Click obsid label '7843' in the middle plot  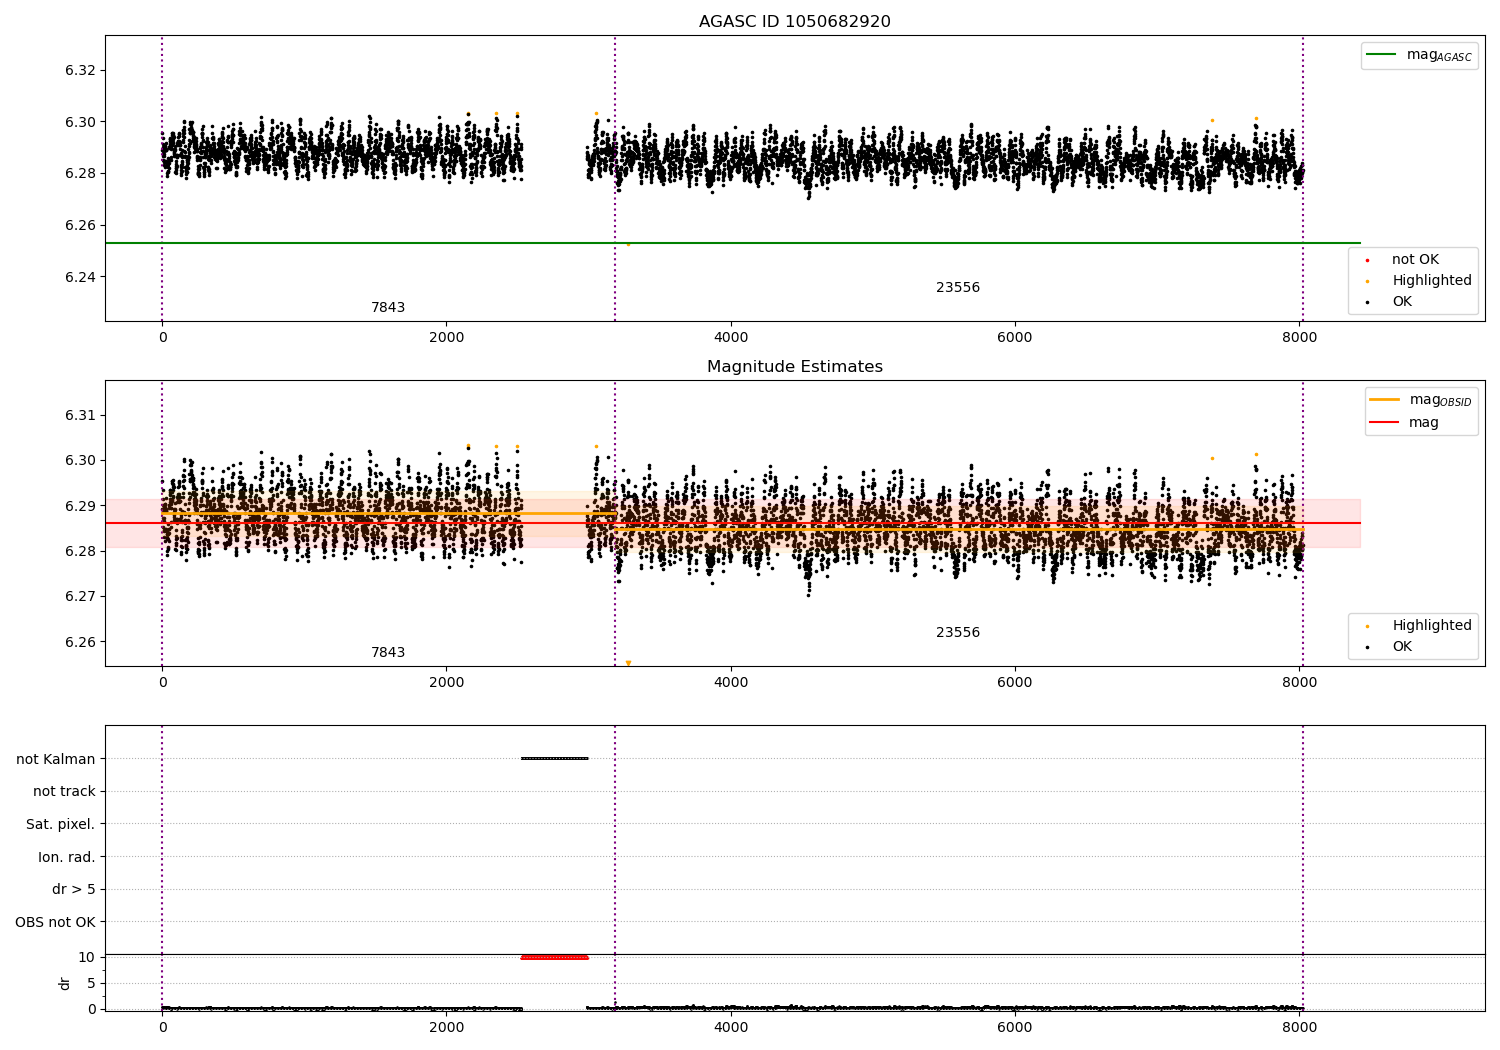tap(388, 652)
